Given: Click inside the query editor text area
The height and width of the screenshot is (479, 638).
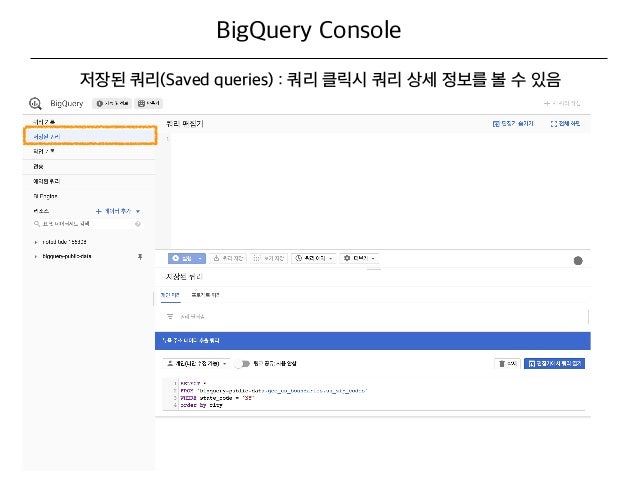Looking at the screenshot, I should [x=378, y=189].
